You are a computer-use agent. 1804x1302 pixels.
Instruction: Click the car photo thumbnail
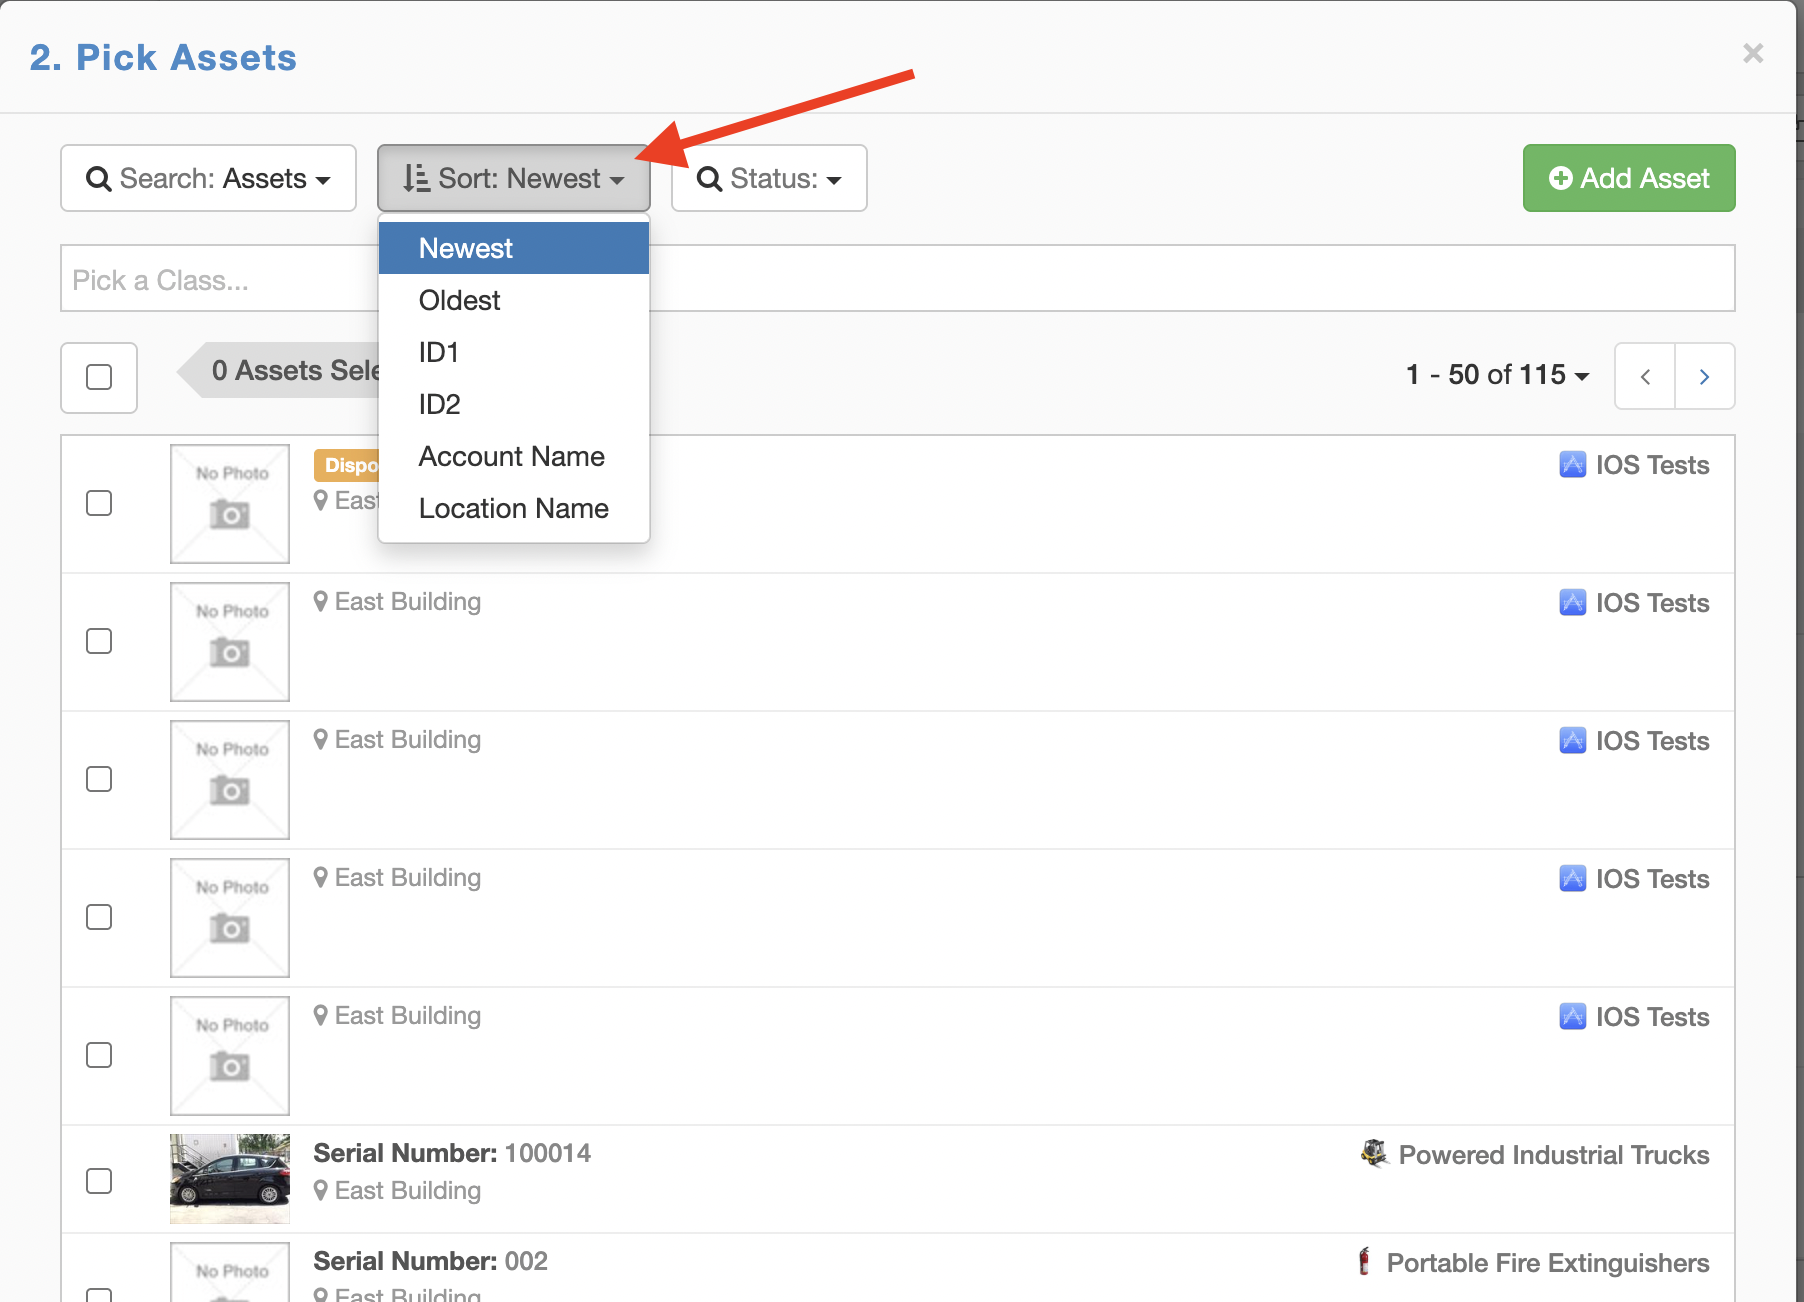(x=230, y=1179)
